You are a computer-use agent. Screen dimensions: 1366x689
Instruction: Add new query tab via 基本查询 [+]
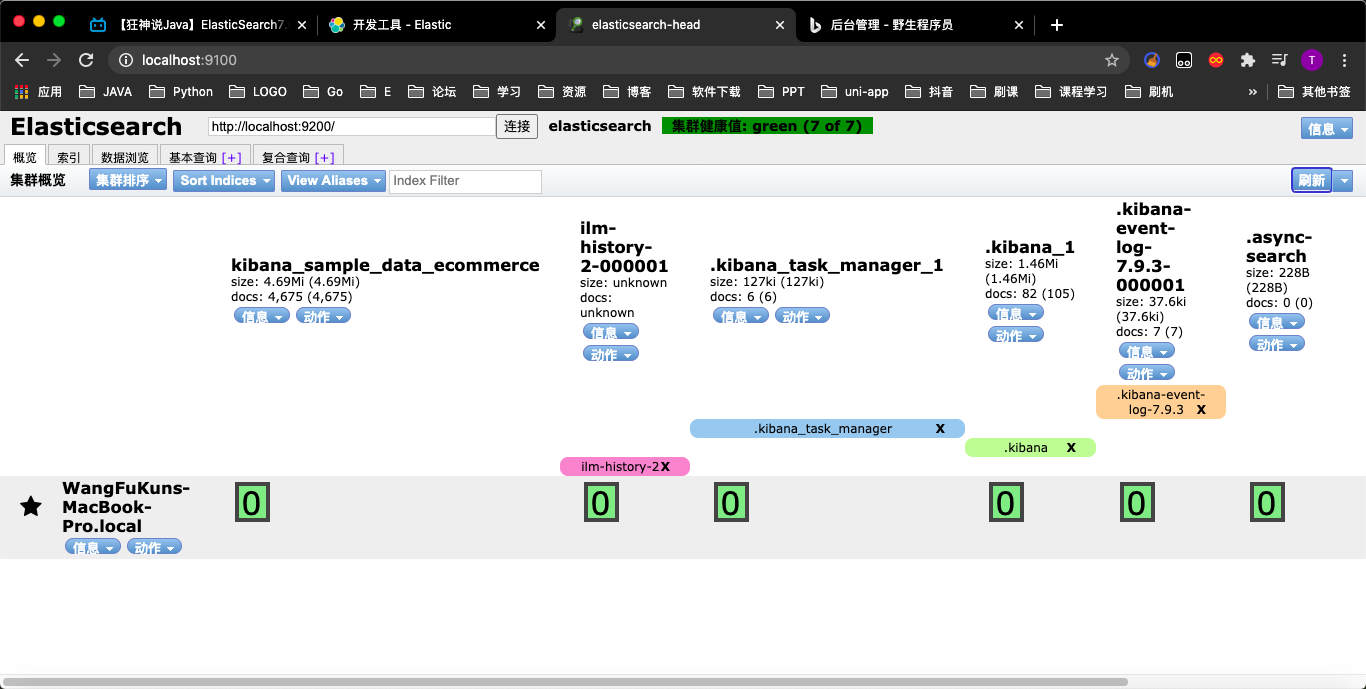(x=231, y=157)
